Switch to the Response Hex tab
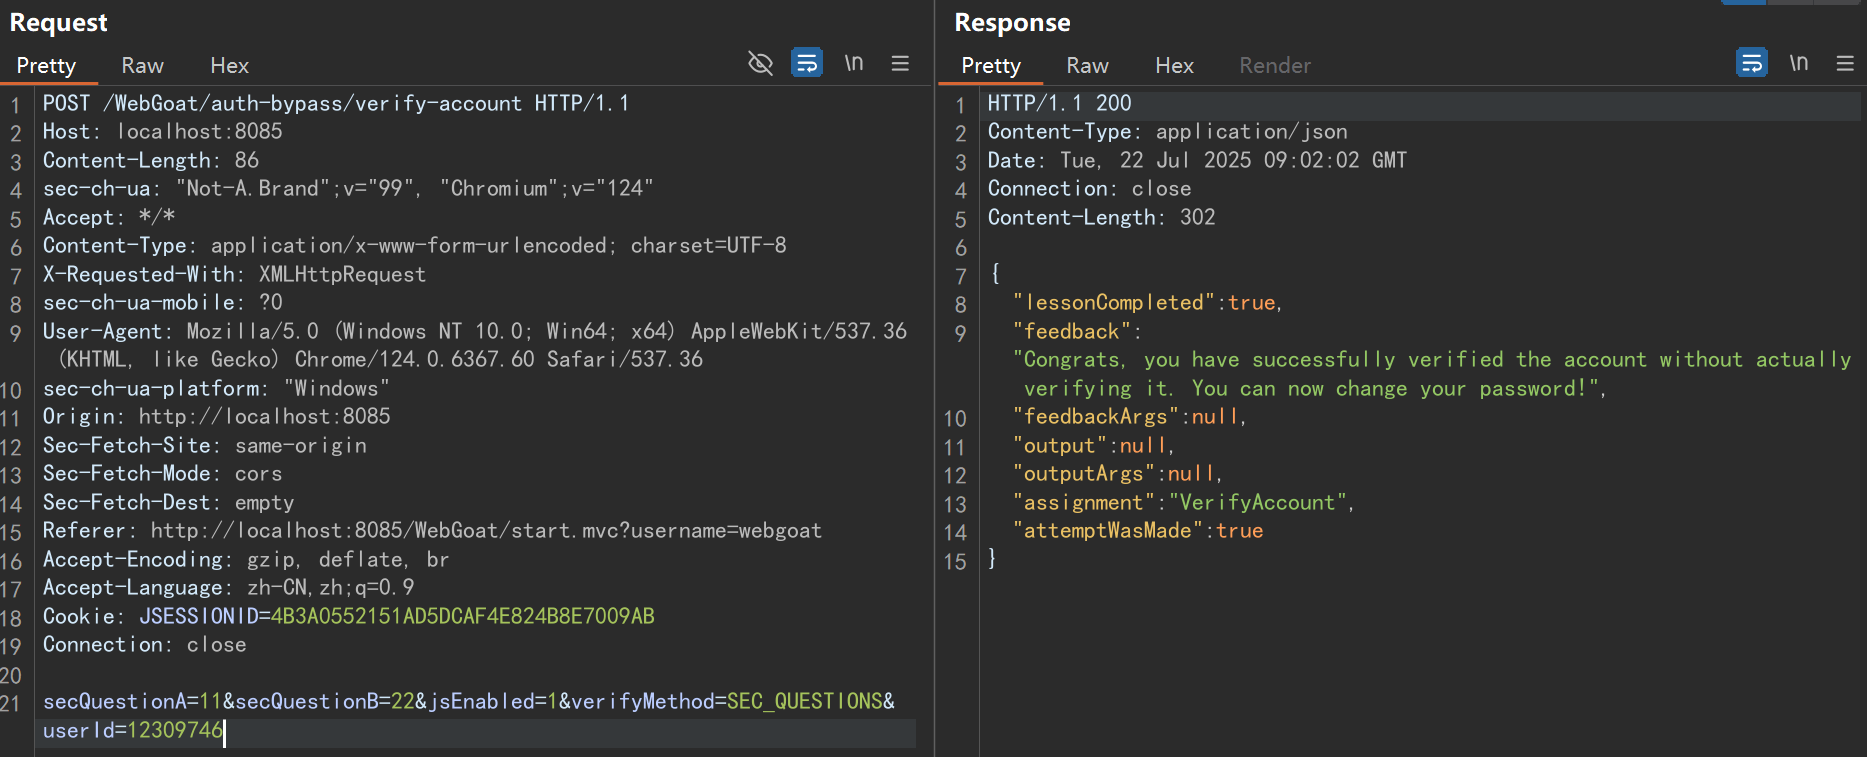 pyautogui.click(x=1174, y=66)
